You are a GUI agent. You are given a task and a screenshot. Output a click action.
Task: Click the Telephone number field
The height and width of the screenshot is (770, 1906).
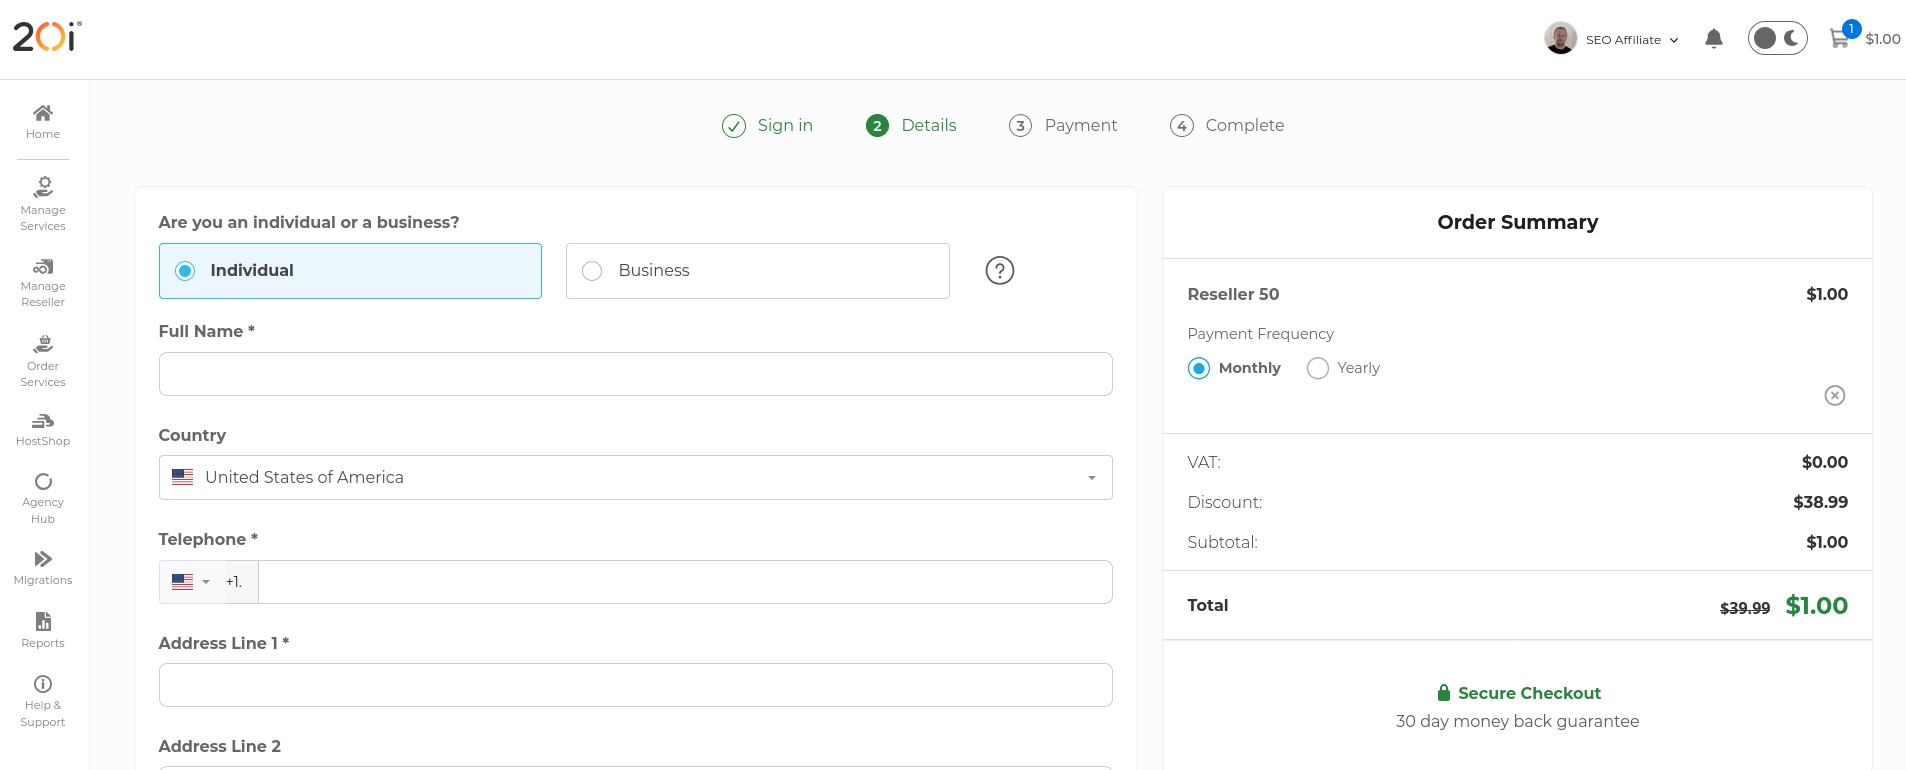coord(685,582)
